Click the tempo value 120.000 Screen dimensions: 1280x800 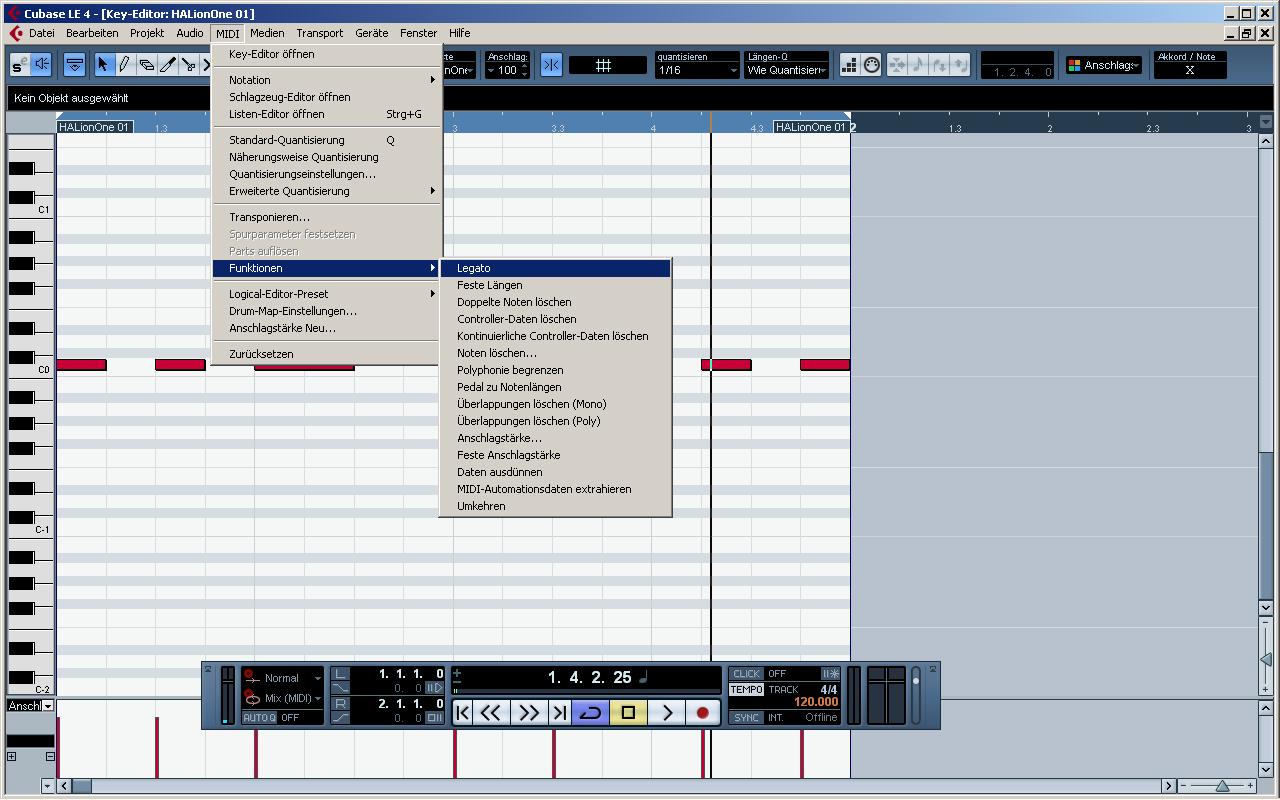(816, 702)
